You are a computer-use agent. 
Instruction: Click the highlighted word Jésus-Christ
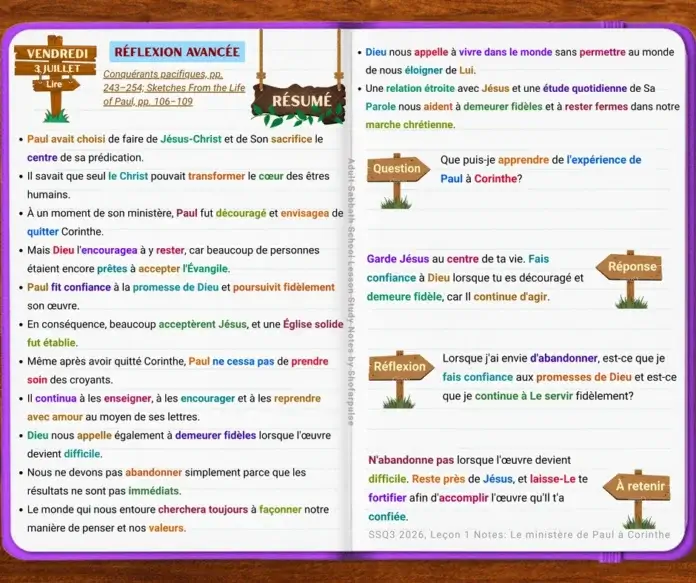pyautogui.click(x=191, y=139)
